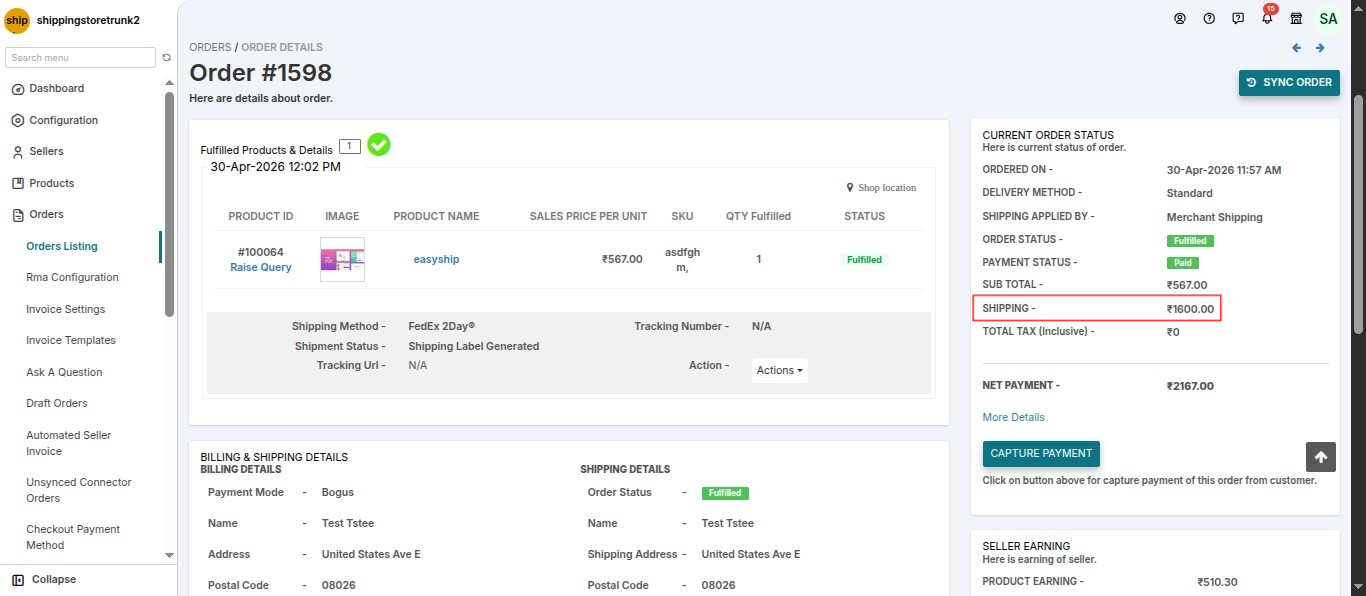The width and height of the screenshot is (1366, 596).
Task: Click the sales price ₹567.00 cell
Action: tap(622, 259)
